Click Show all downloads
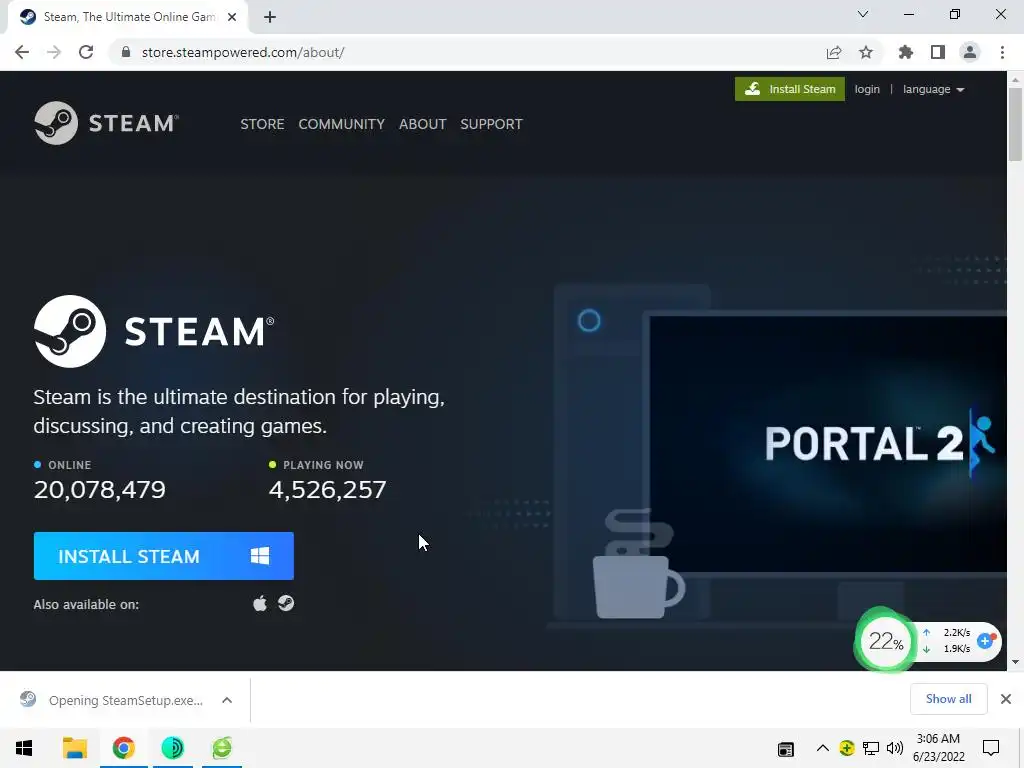 click(x=948, y=699)
